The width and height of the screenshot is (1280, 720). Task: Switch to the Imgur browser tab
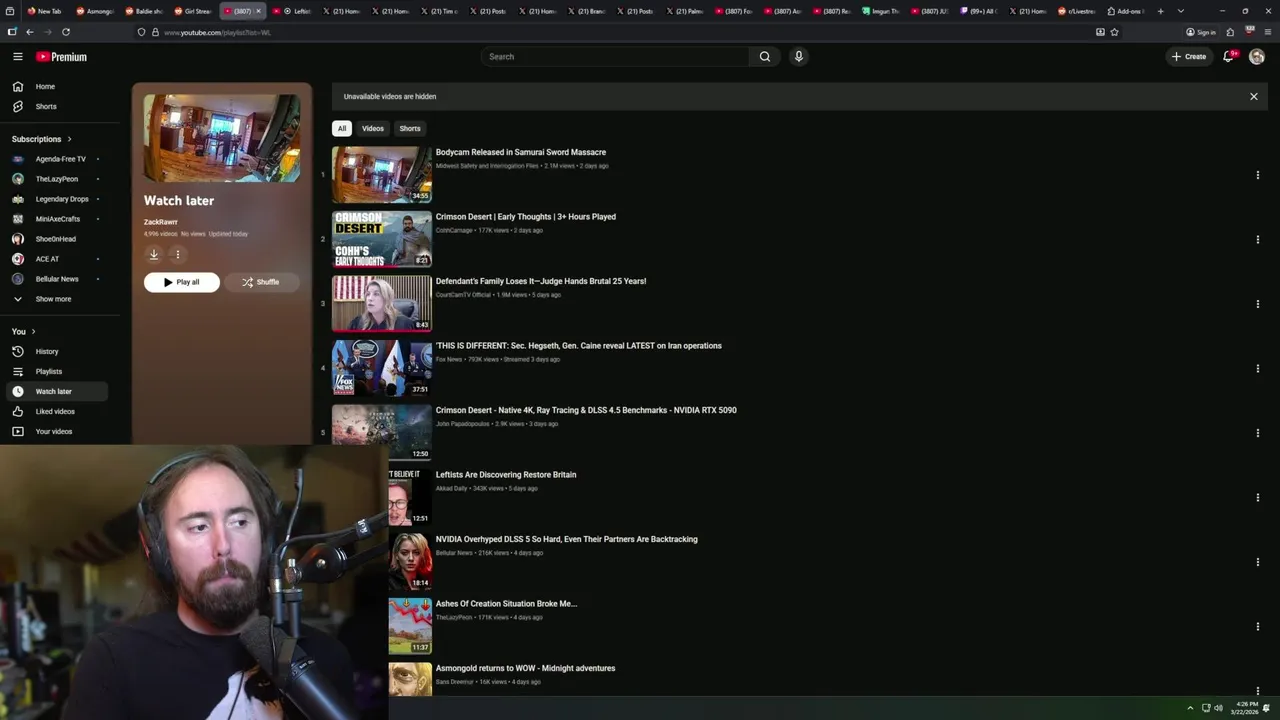(x=882, y=11)
